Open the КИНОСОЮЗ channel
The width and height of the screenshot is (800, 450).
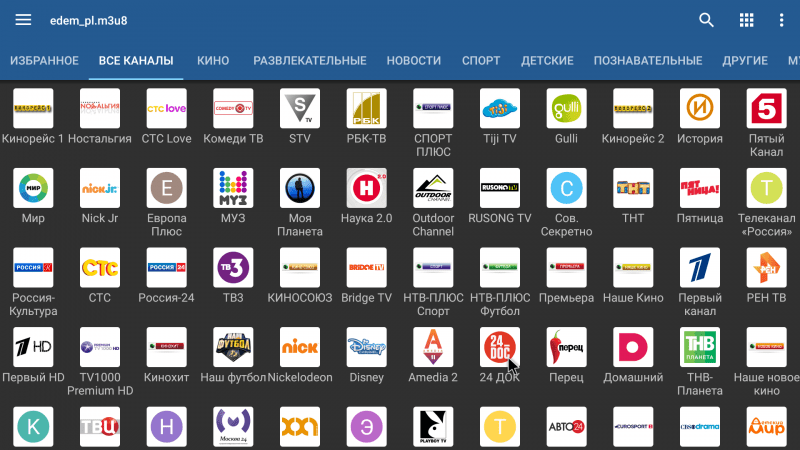click(300, 267)
